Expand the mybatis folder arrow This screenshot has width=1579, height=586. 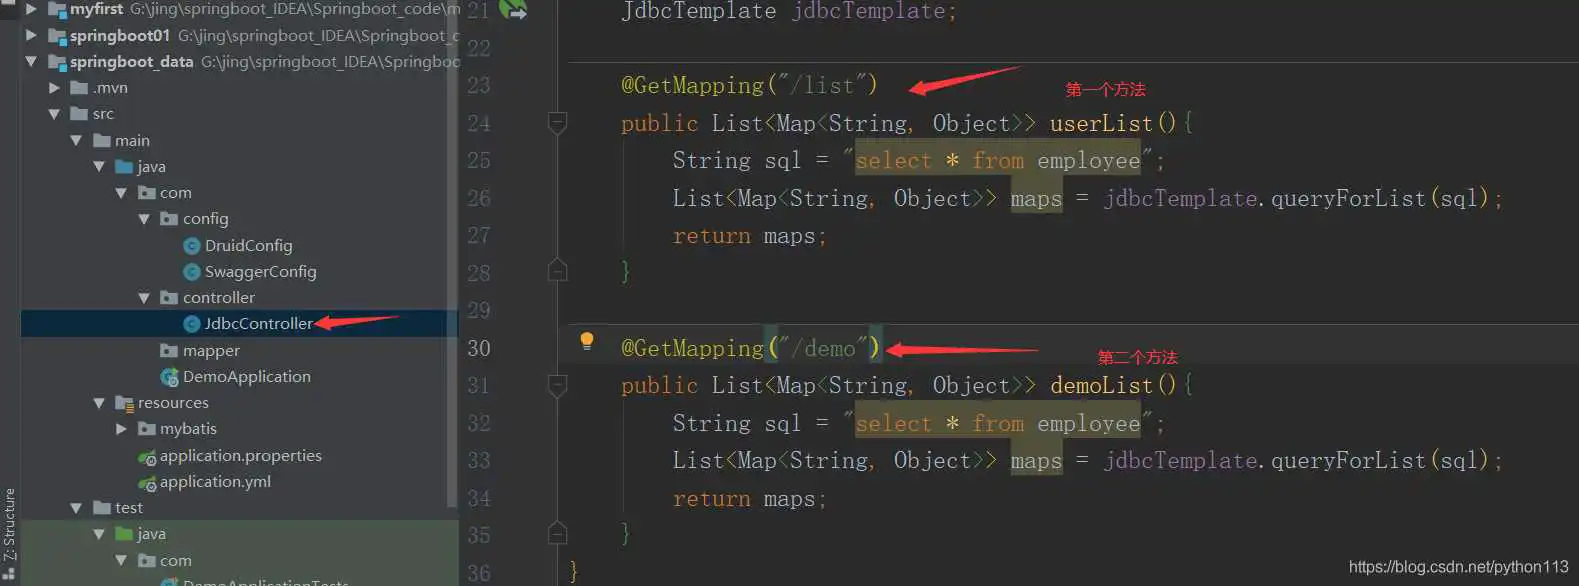point(121,429)
